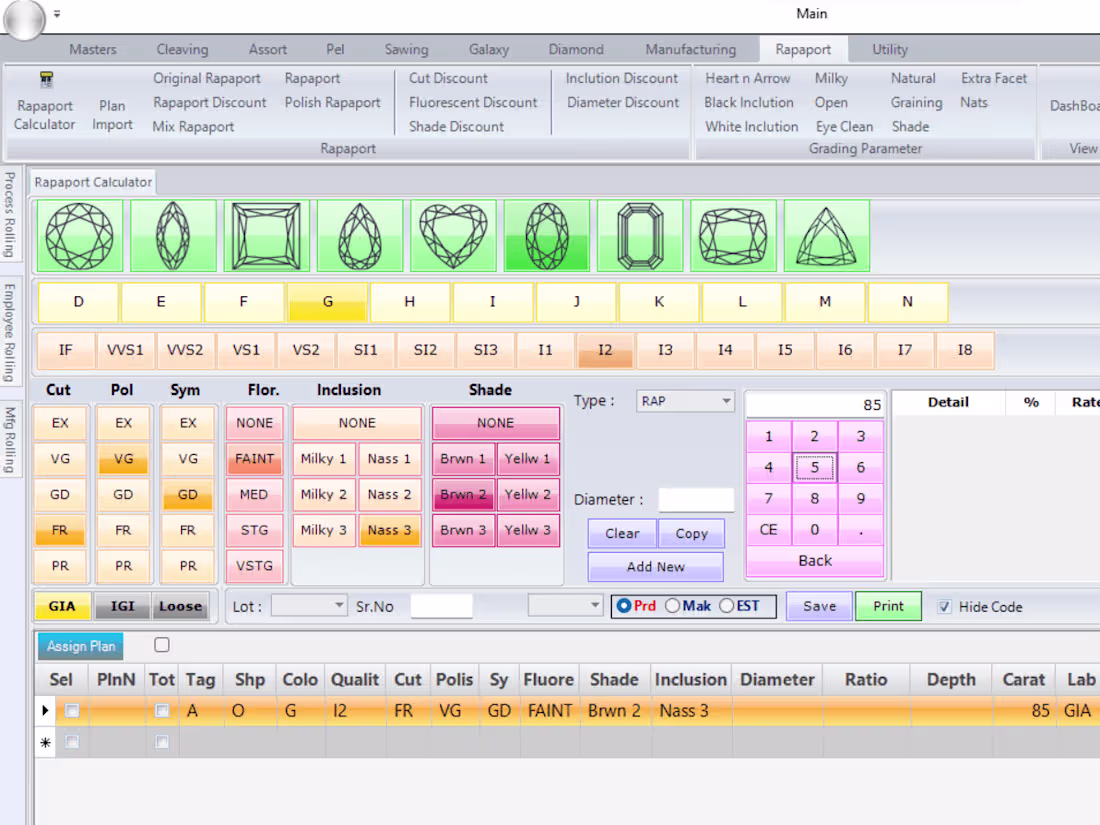Click the Save button
Viewport: 1100px width, 825px height.
coord(819,606)
